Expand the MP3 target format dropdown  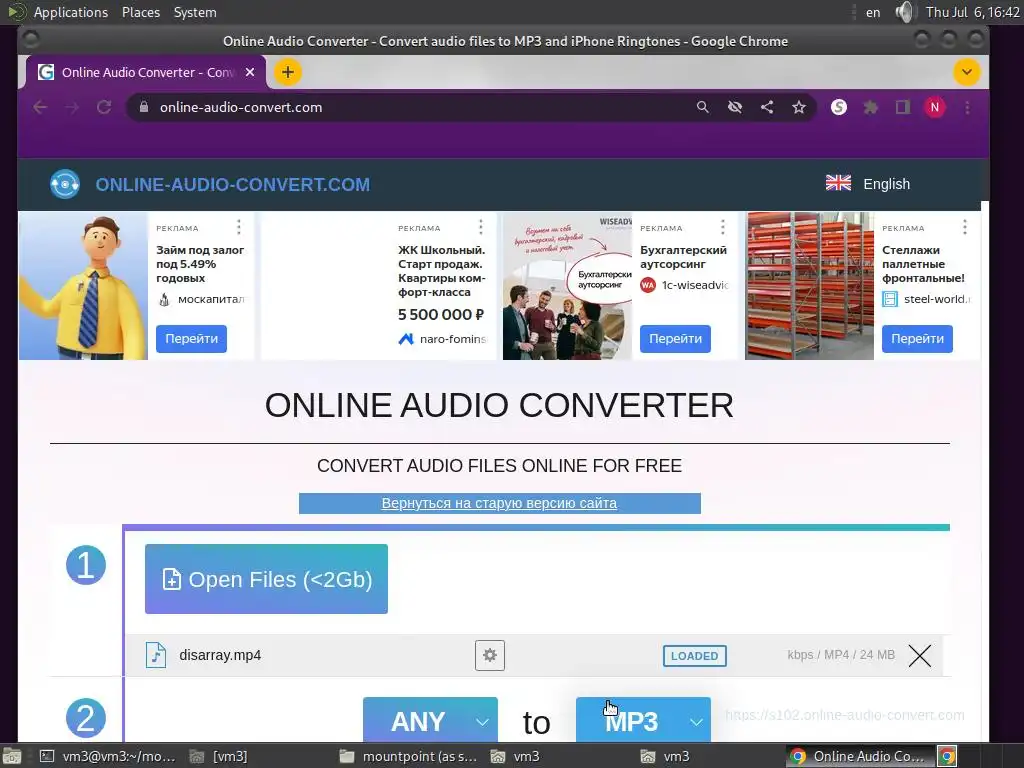click(643, 721)
